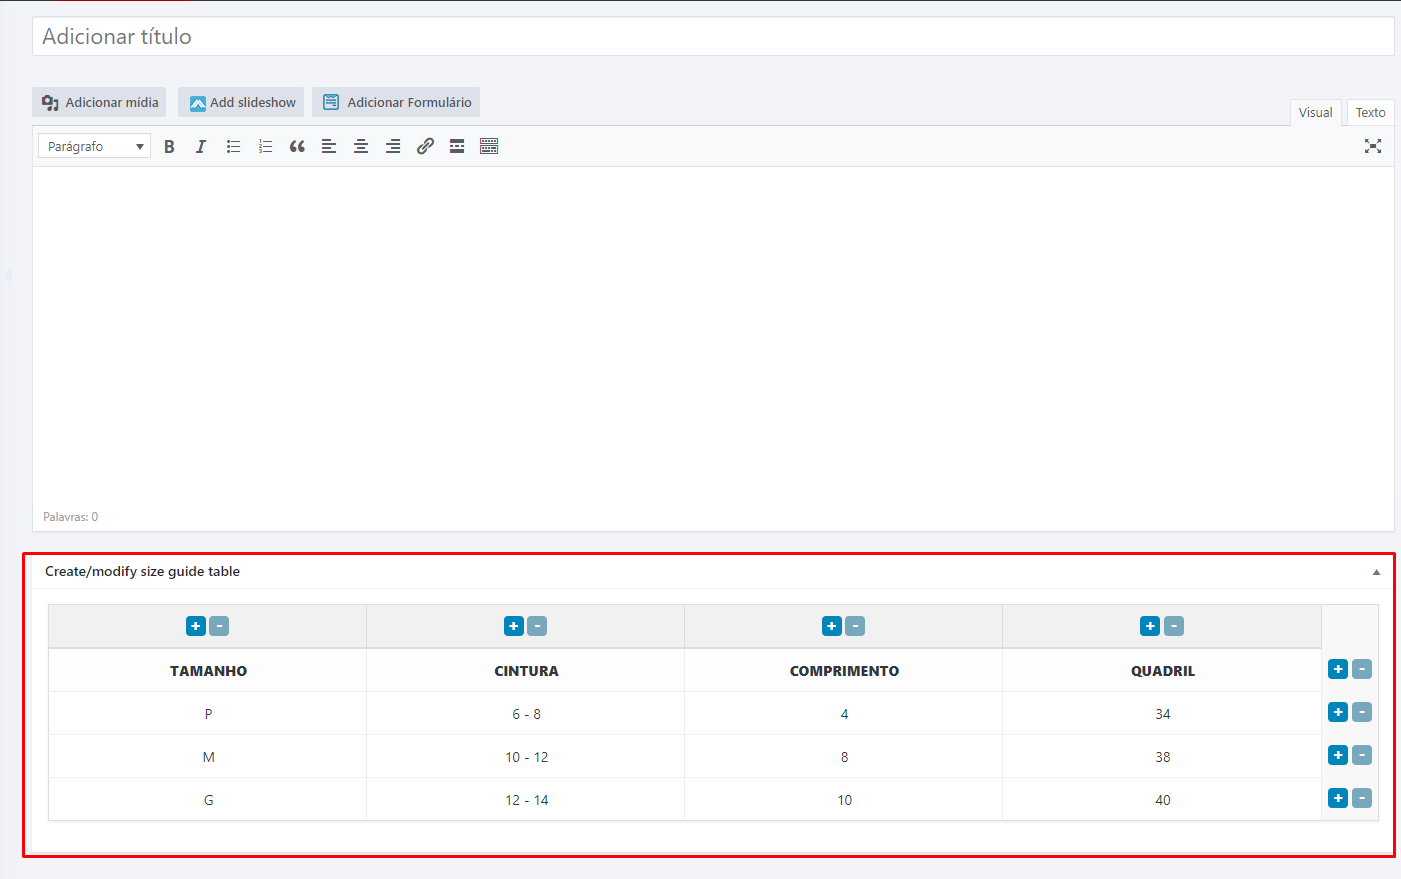Image resolution: width=1401 pixels, height=879 pixels.
Task: Select the COMPRIMENTO cell with value 8
Action: pyautogui.click(x=844, y=757)
